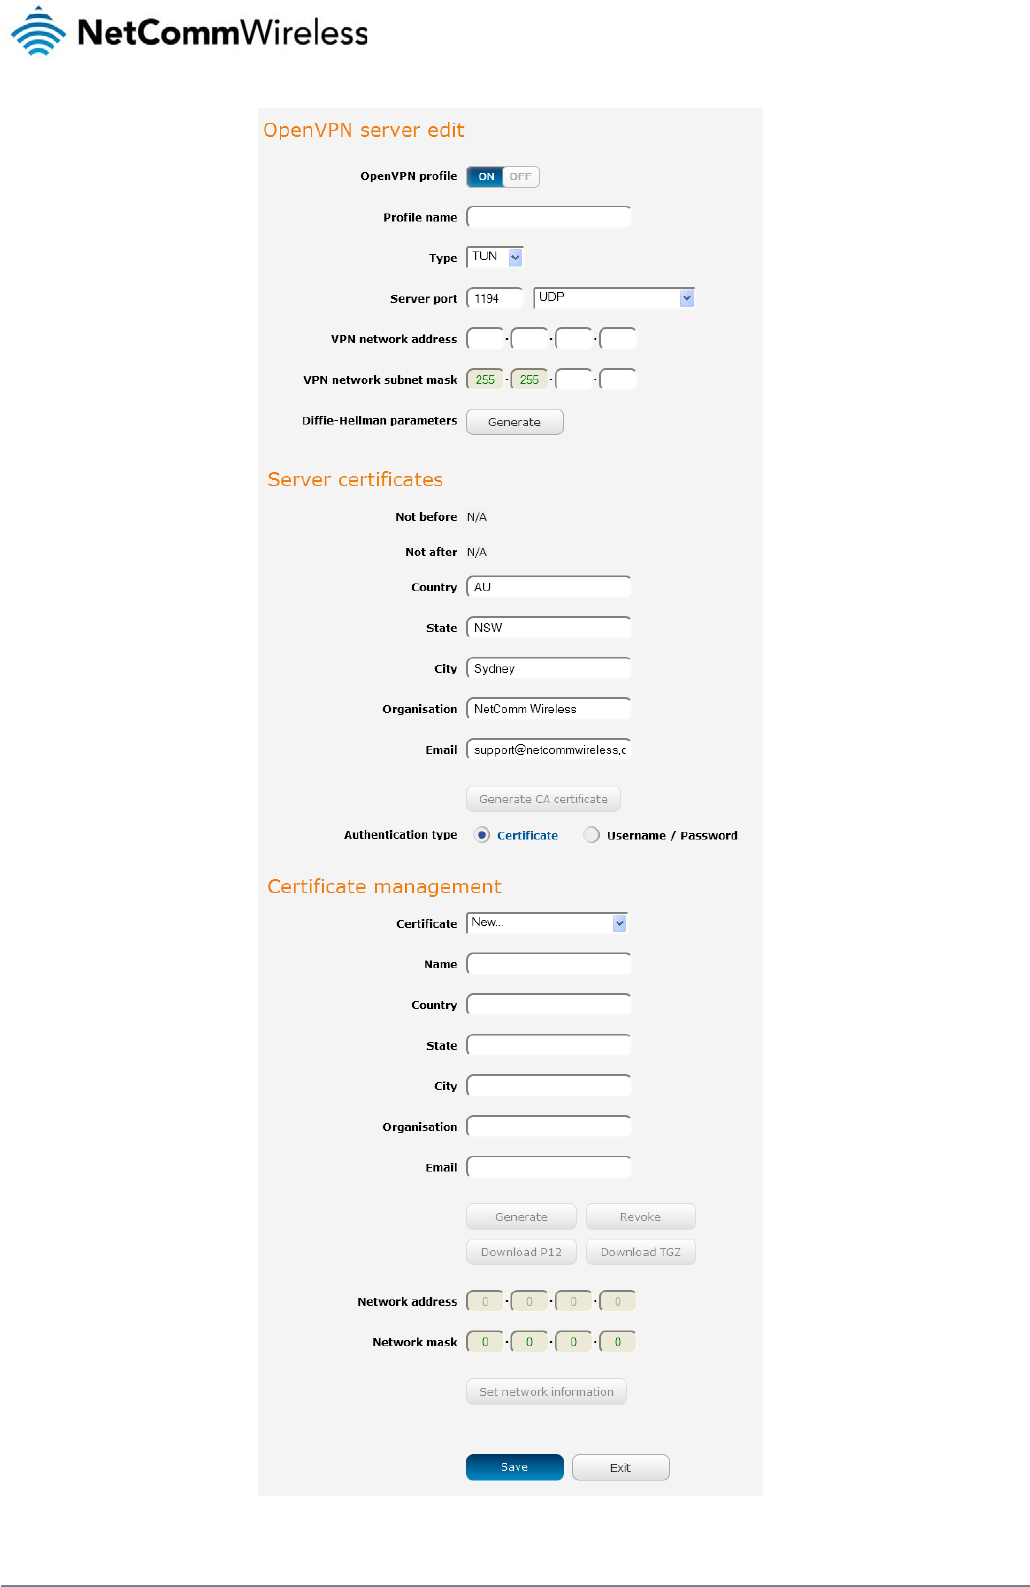Click Generate for Diffie-Hellman parameters

coord(514,422)
